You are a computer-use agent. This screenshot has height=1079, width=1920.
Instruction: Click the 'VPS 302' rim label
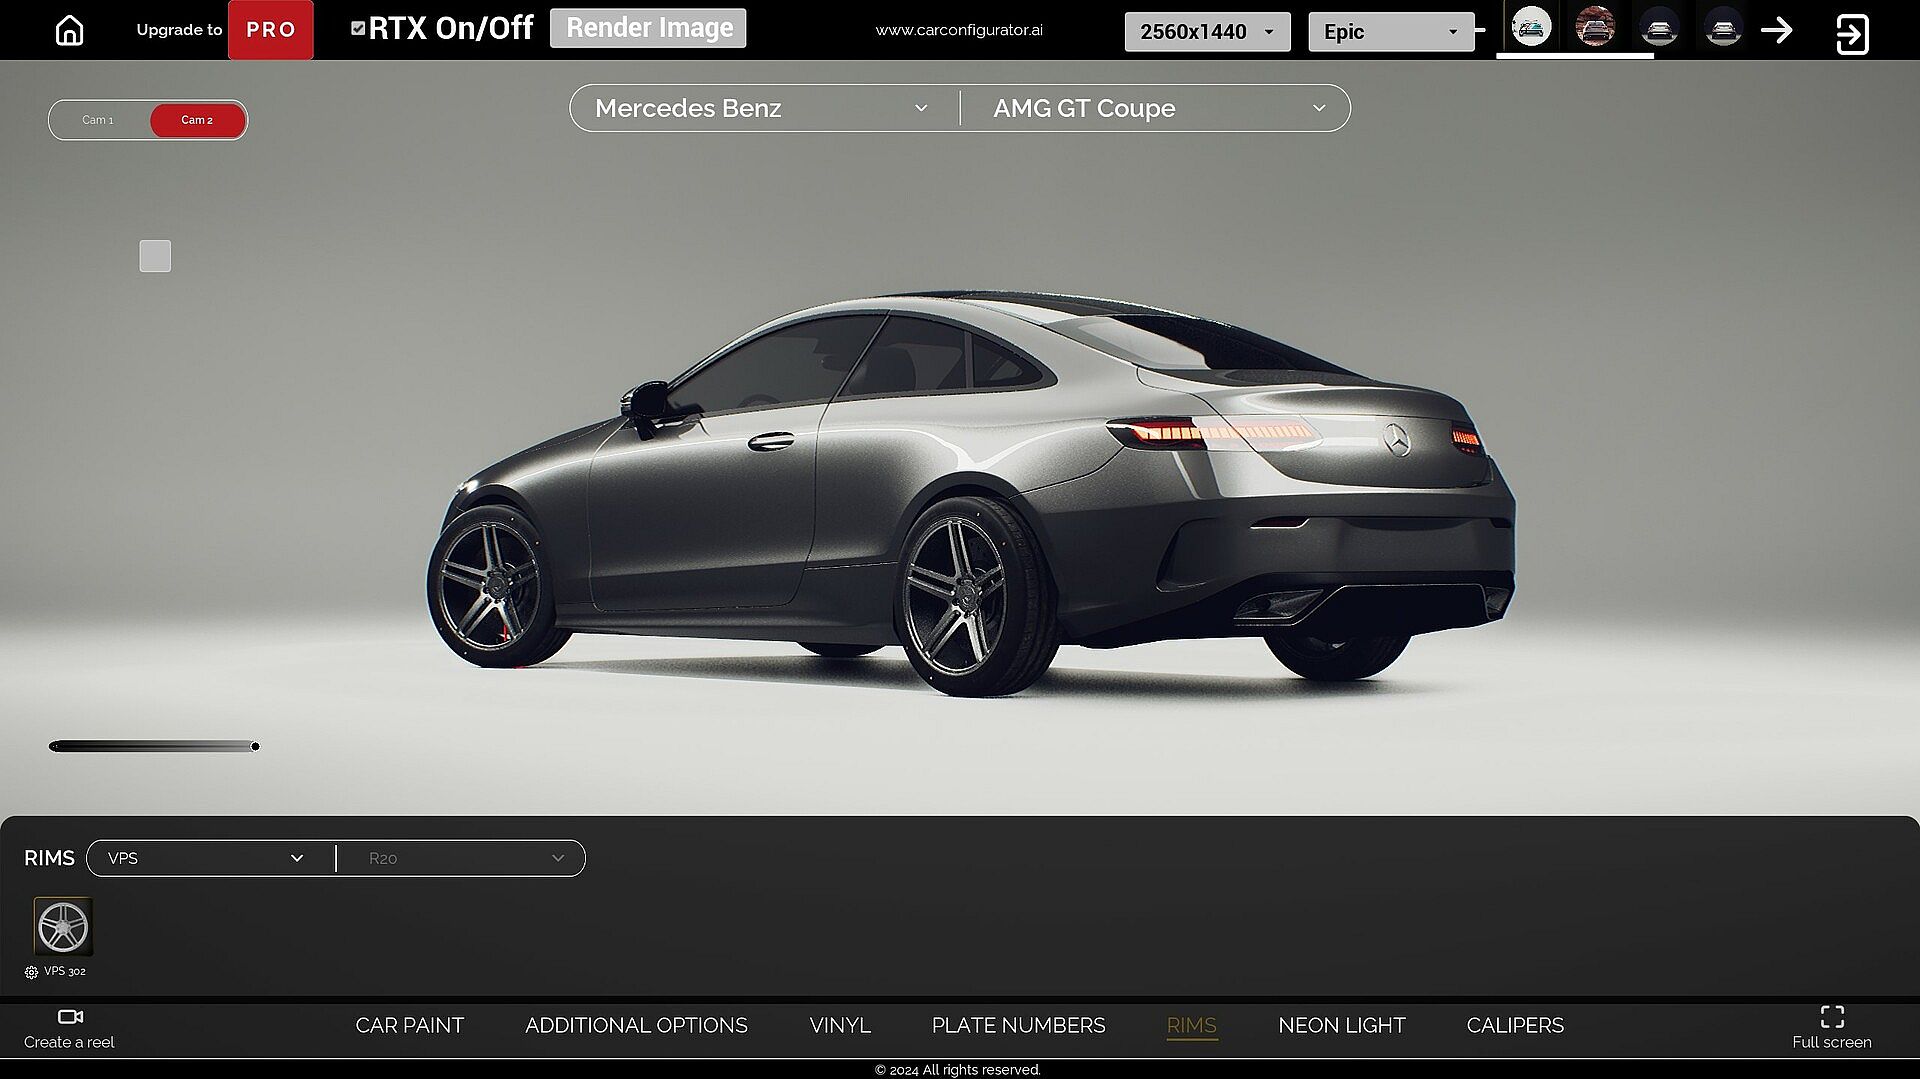coord(65,971)
